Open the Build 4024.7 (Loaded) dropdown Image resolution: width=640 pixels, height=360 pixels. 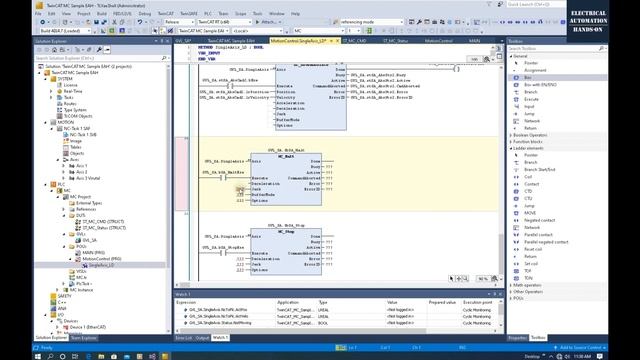[x=64, y=31]
